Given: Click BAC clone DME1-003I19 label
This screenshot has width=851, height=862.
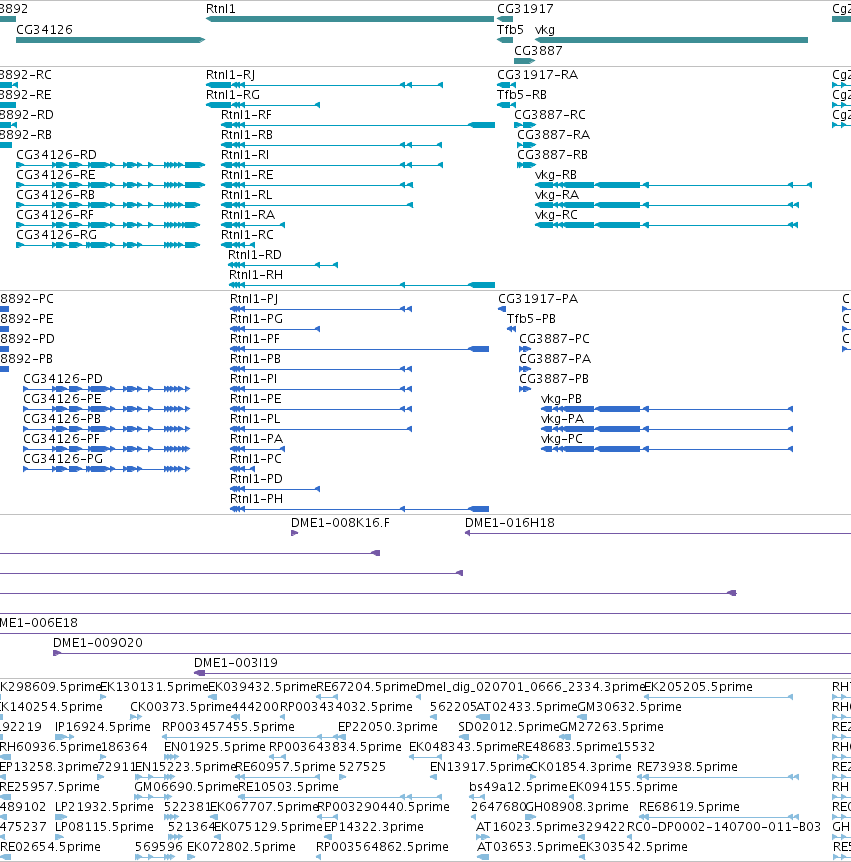Looking at the screenshot, I should pos(236,663).
